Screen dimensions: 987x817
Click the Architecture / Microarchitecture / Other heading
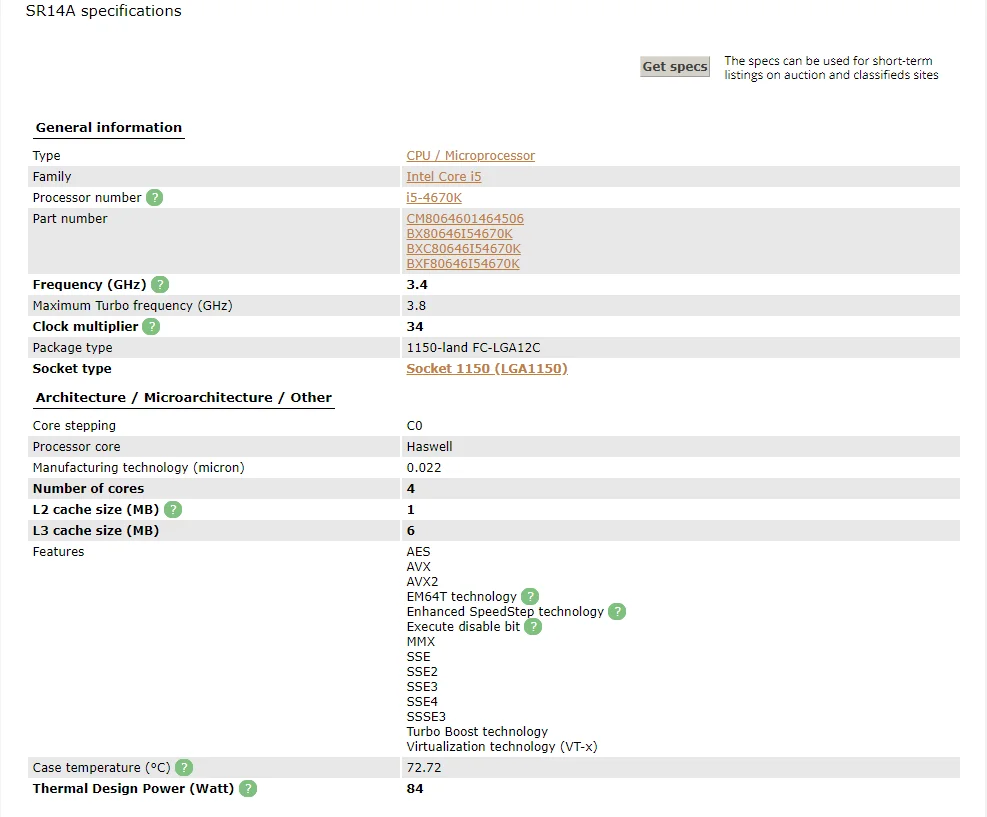(184, 398)
